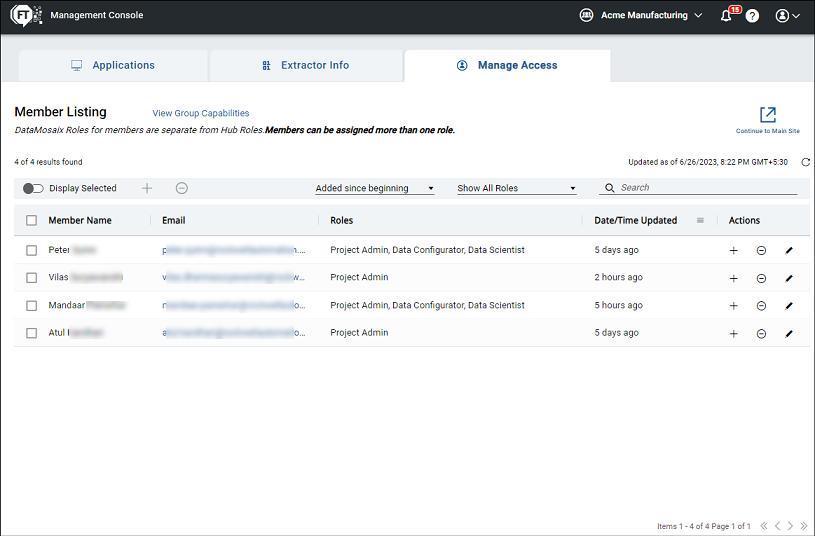Toggle the Display Selected switch
This screenshot has height=536, width=815.
[x=33, y=188]
